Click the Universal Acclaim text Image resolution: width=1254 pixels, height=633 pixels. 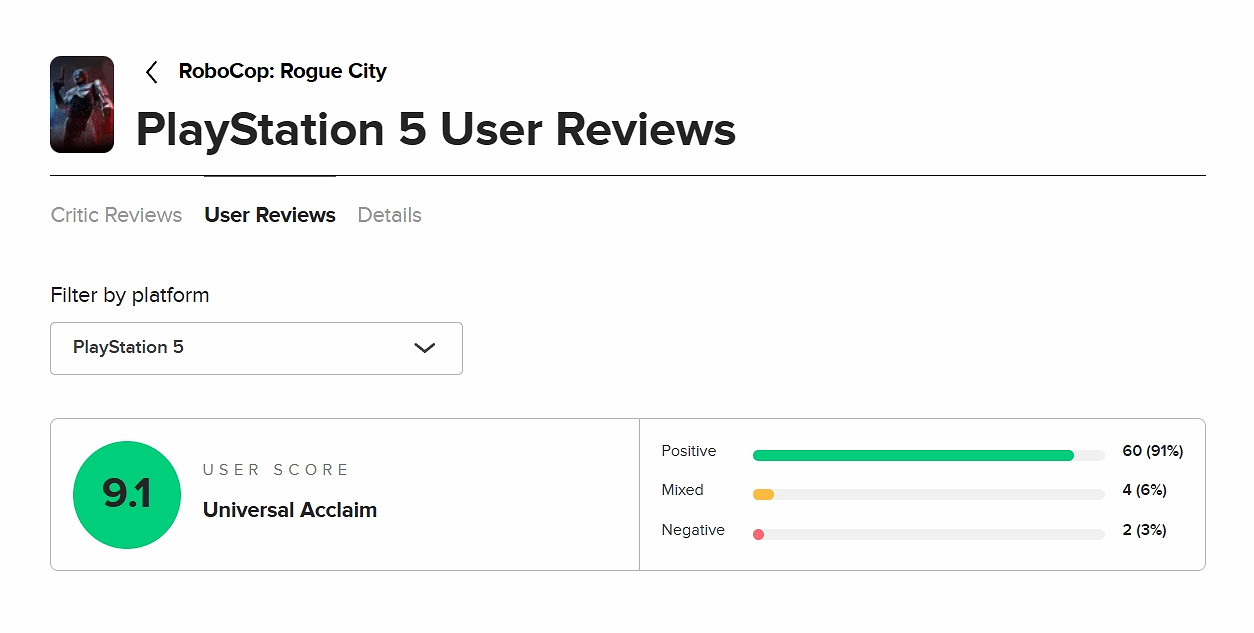(x=290, y=510)
